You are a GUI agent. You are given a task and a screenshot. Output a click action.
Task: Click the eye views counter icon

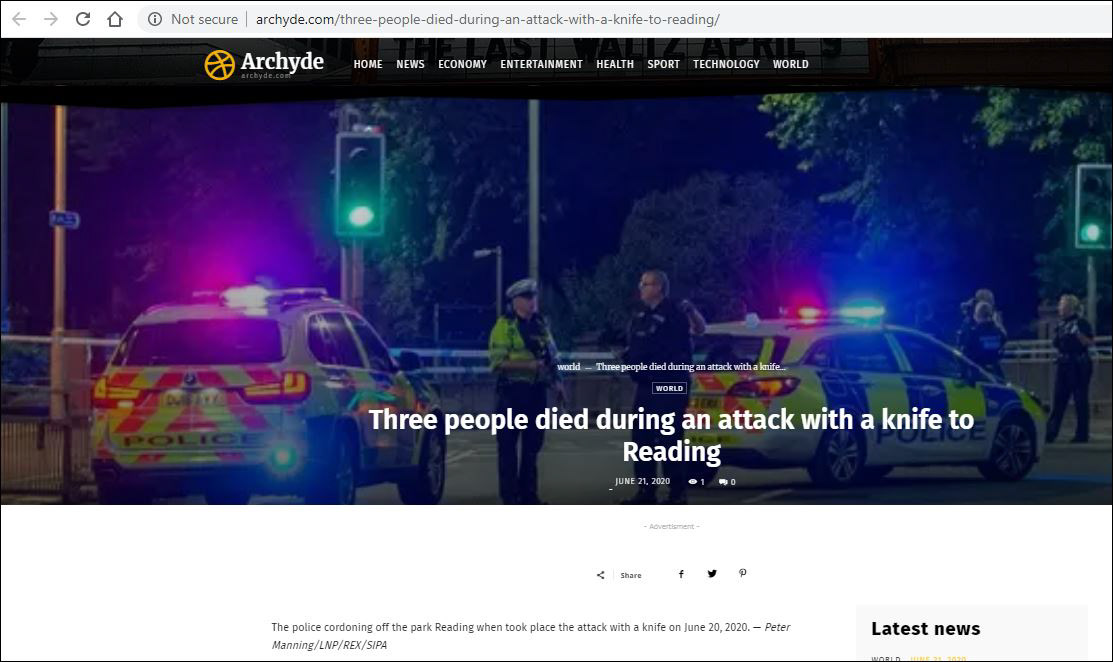tap(693, 482)
